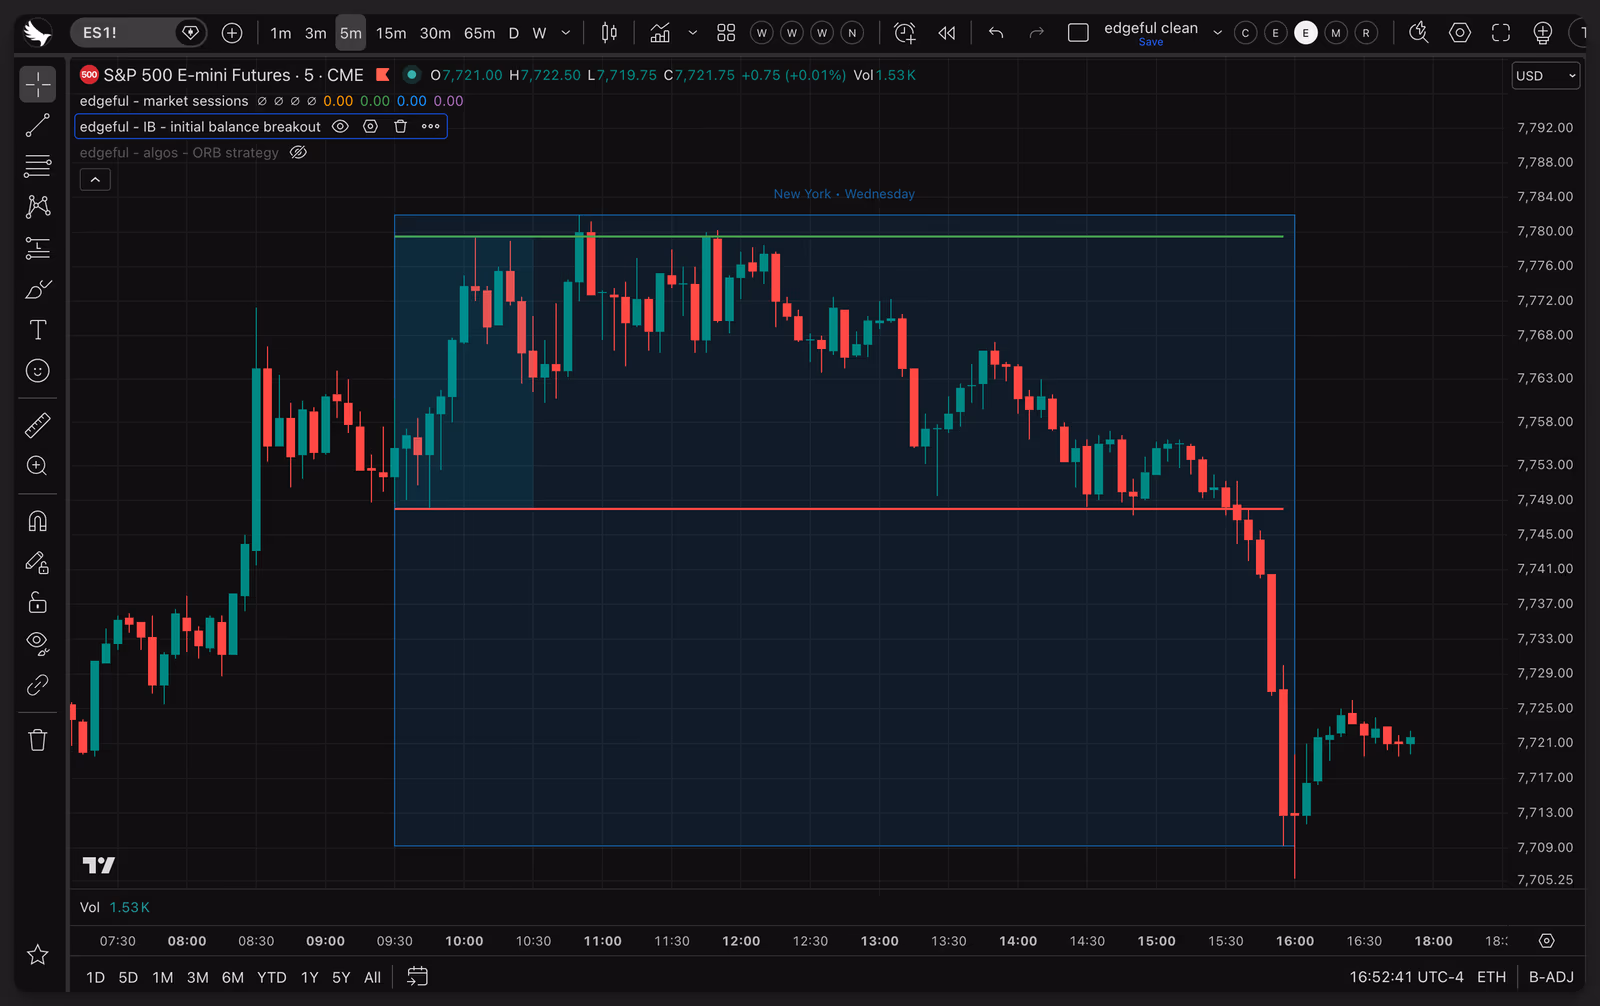Open the USD currency dropdown
The image size is (1600, 1006).
[1545, 76]
